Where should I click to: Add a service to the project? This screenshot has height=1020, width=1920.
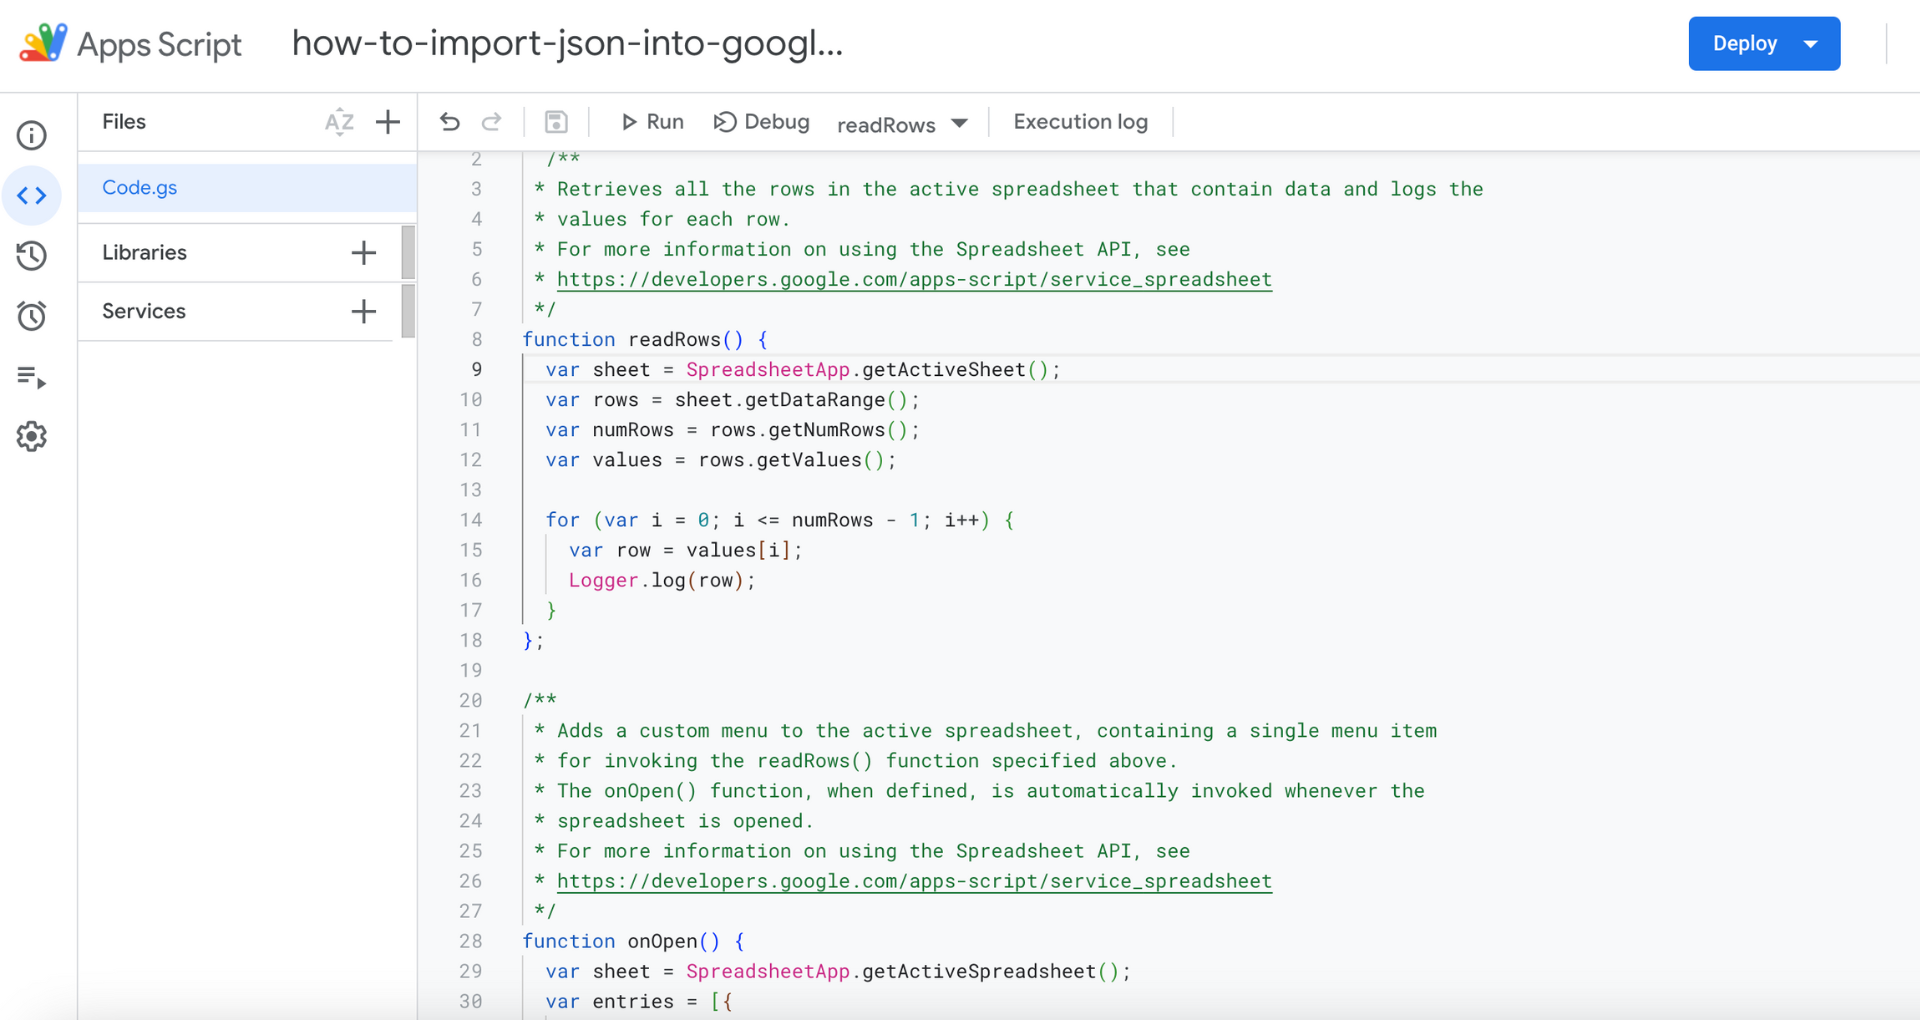[x=363, y=311]
